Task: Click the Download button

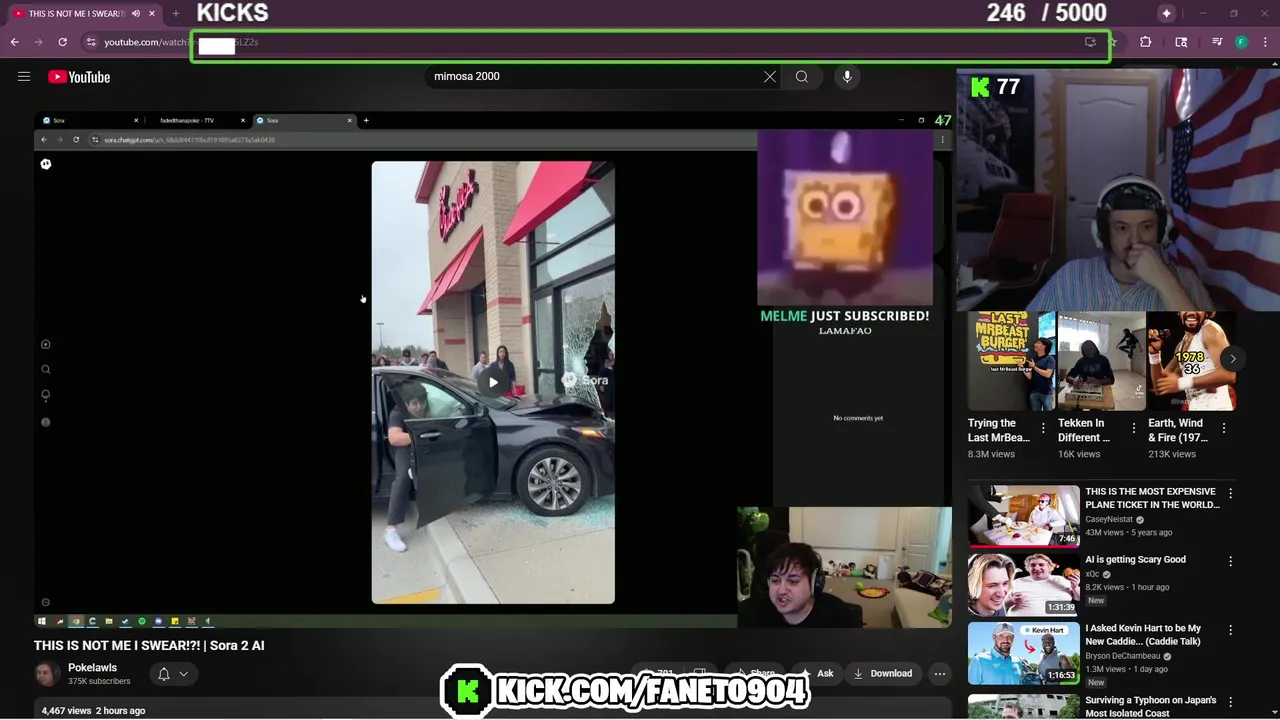Action: pos(882,674)
